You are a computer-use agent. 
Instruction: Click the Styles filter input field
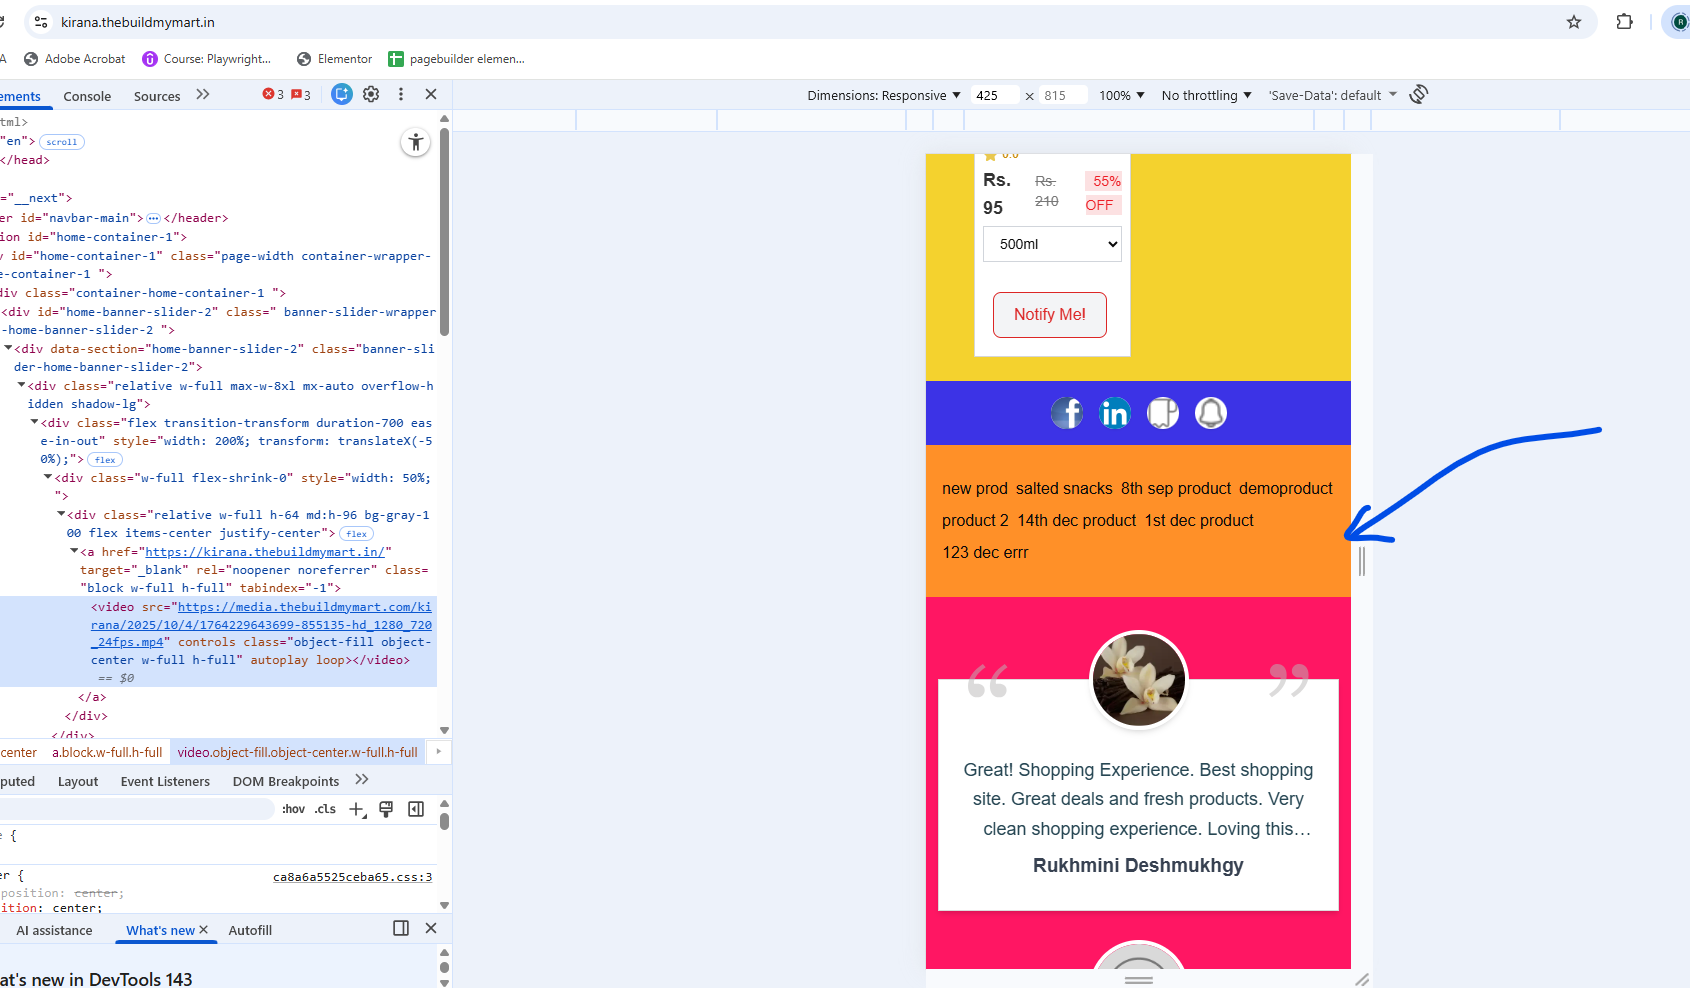click(x=136, y=809)
